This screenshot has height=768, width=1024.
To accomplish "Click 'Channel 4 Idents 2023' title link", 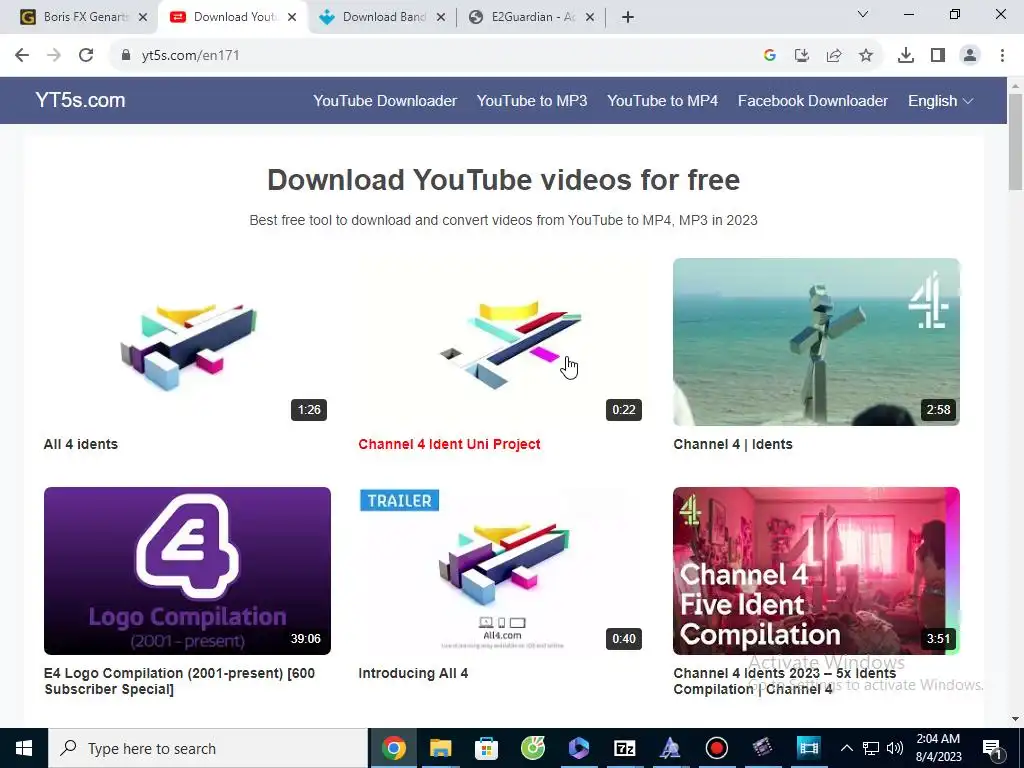I will pos(785,681).
